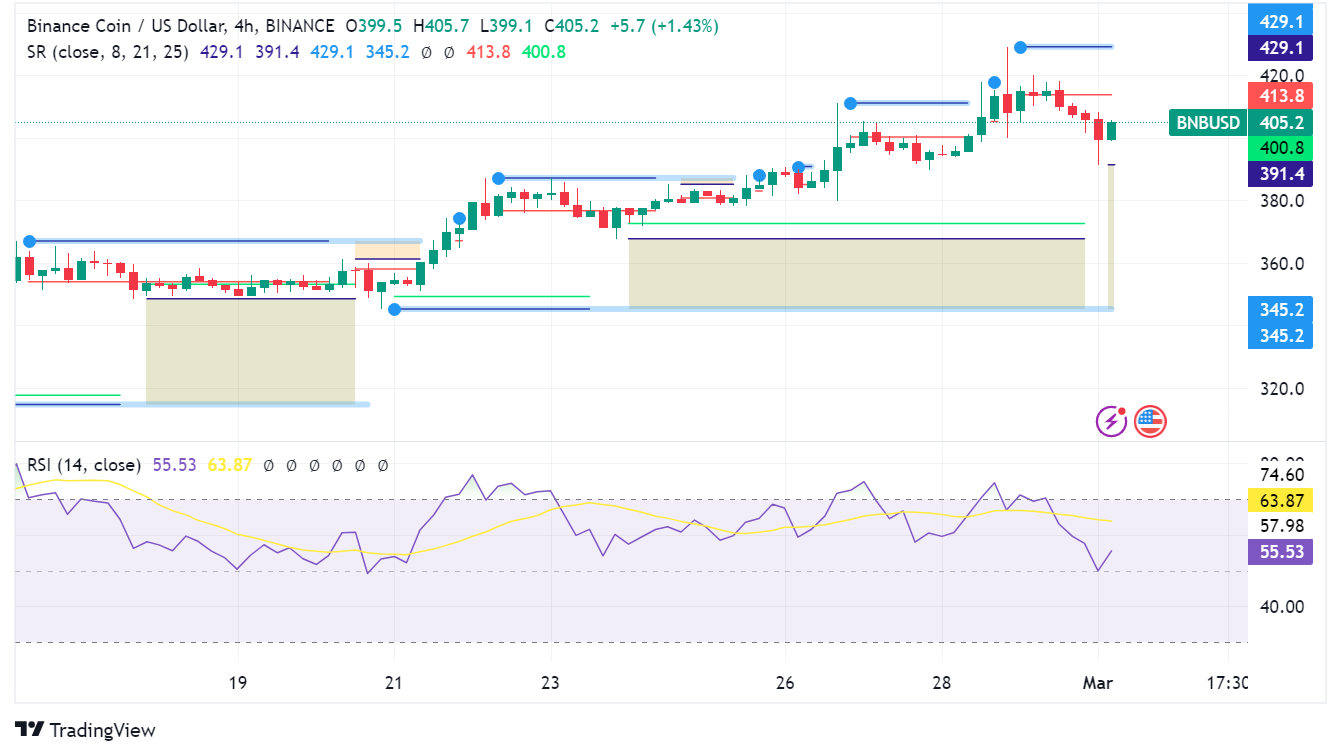The image size is (1341, 756).
Task: Click the 380.0 price scale tick
Action: pos(1281,201)
